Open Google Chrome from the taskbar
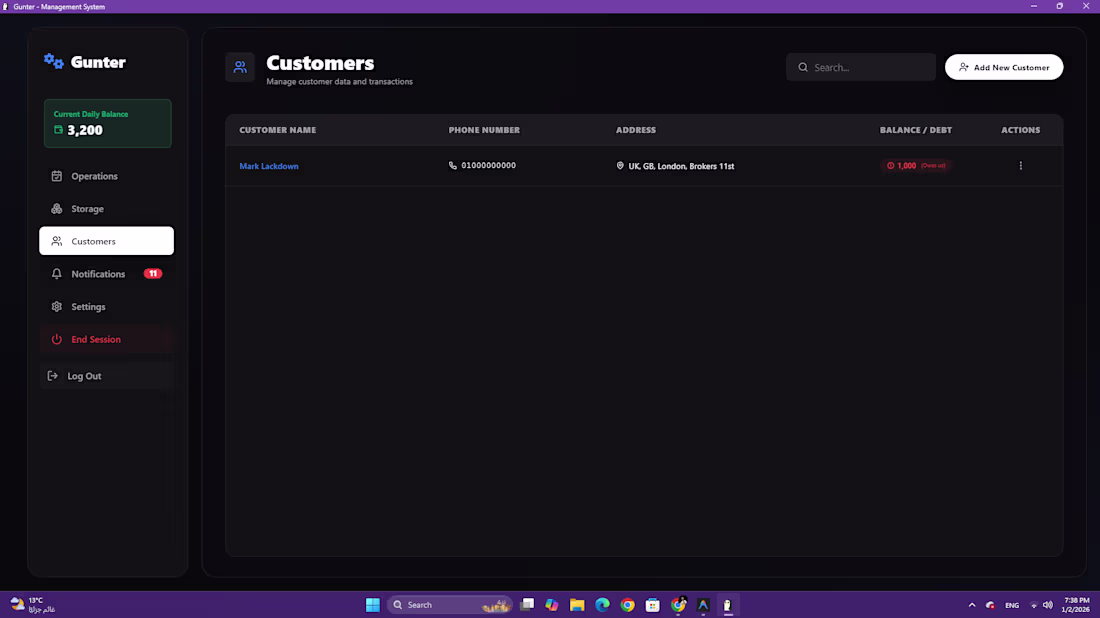Image resolution: width=1100 pixels, height=618 pixels. click(628, 605)
